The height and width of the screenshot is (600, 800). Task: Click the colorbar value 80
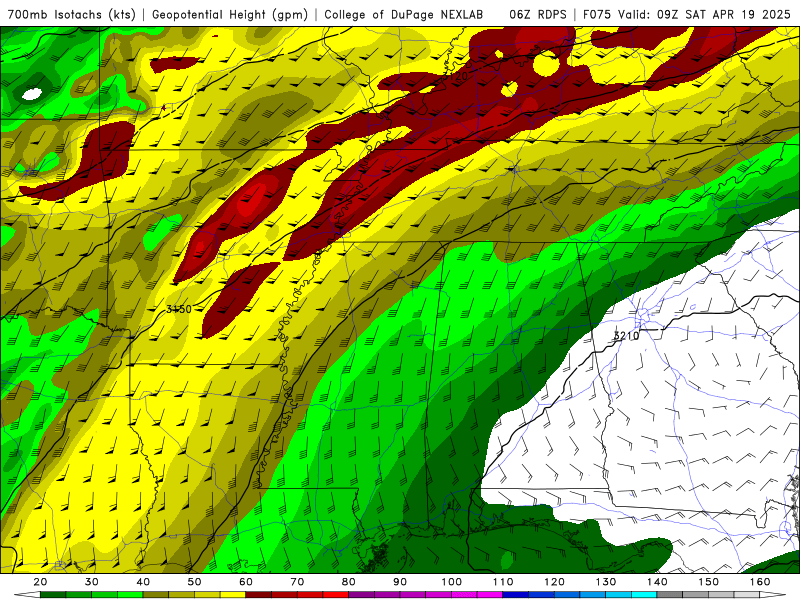pos(348,582)
